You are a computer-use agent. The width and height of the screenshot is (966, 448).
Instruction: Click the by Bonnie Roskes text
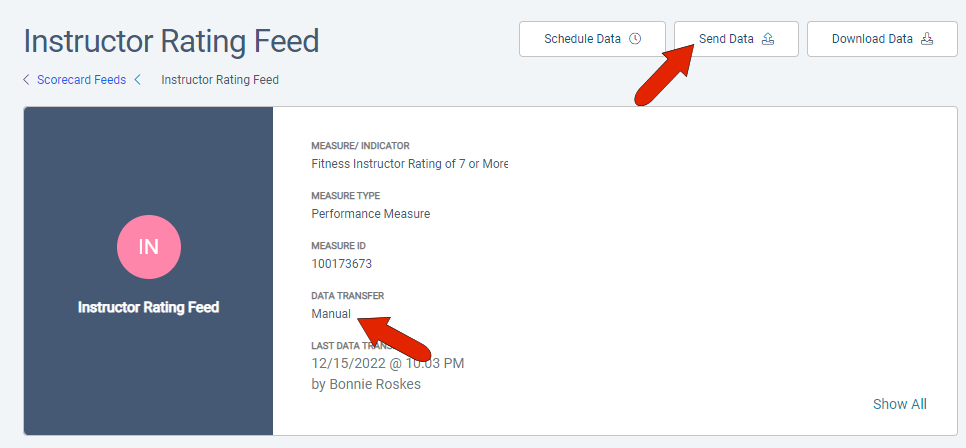[366, 385]
